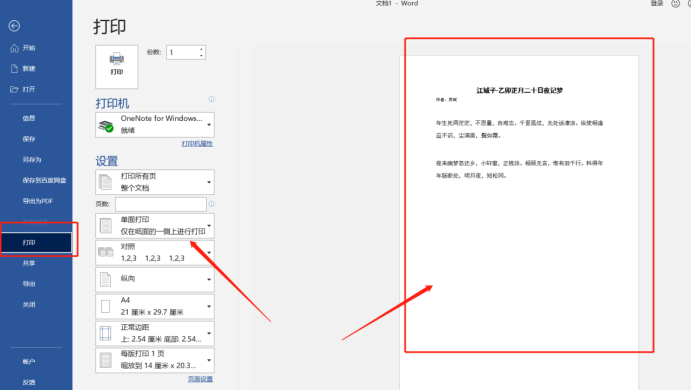The image size is (691, 390).
Task: Click the OneNote printer status icon
Action: pos(106,126)
